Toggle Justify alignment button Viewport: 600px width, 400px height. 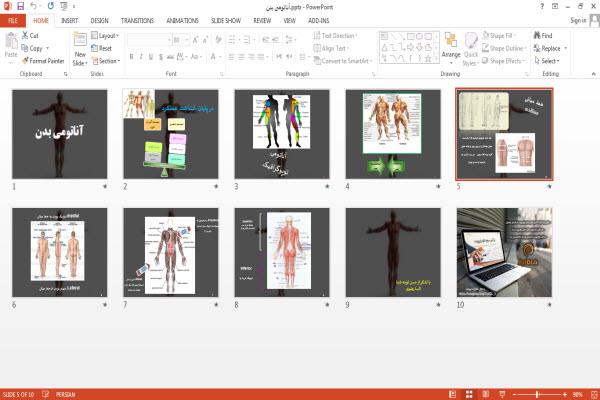pyautogui.click(x=261, y=57)
